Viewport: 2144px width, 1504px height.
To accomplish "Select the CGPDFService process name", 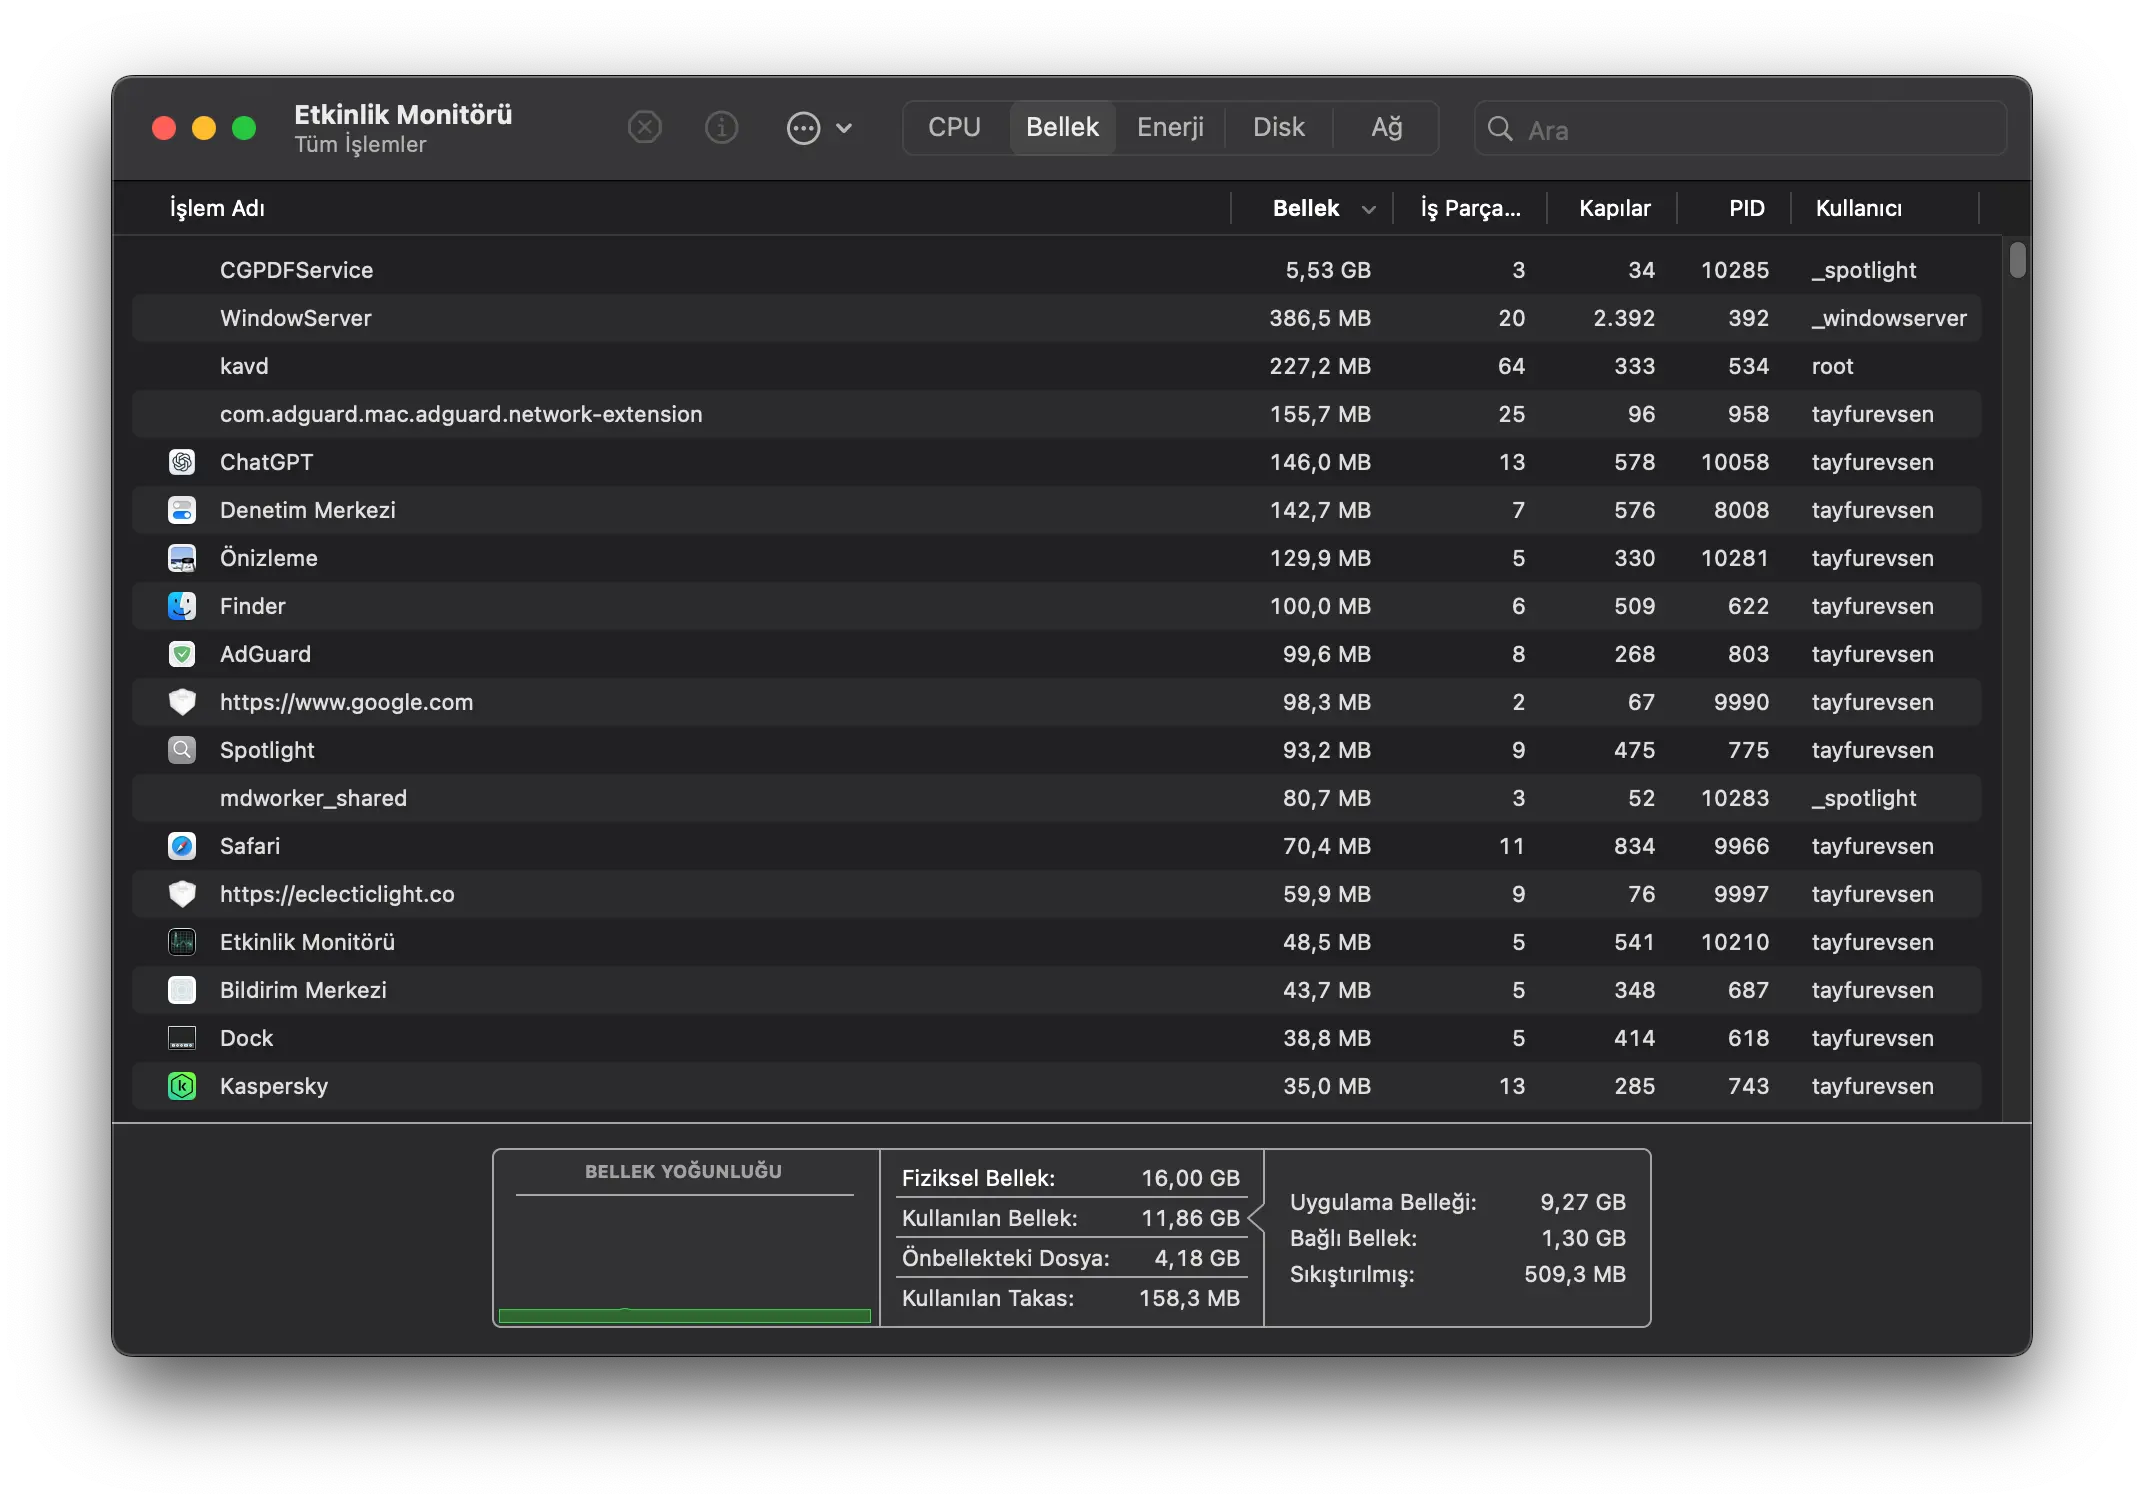I will pos(296,270).
